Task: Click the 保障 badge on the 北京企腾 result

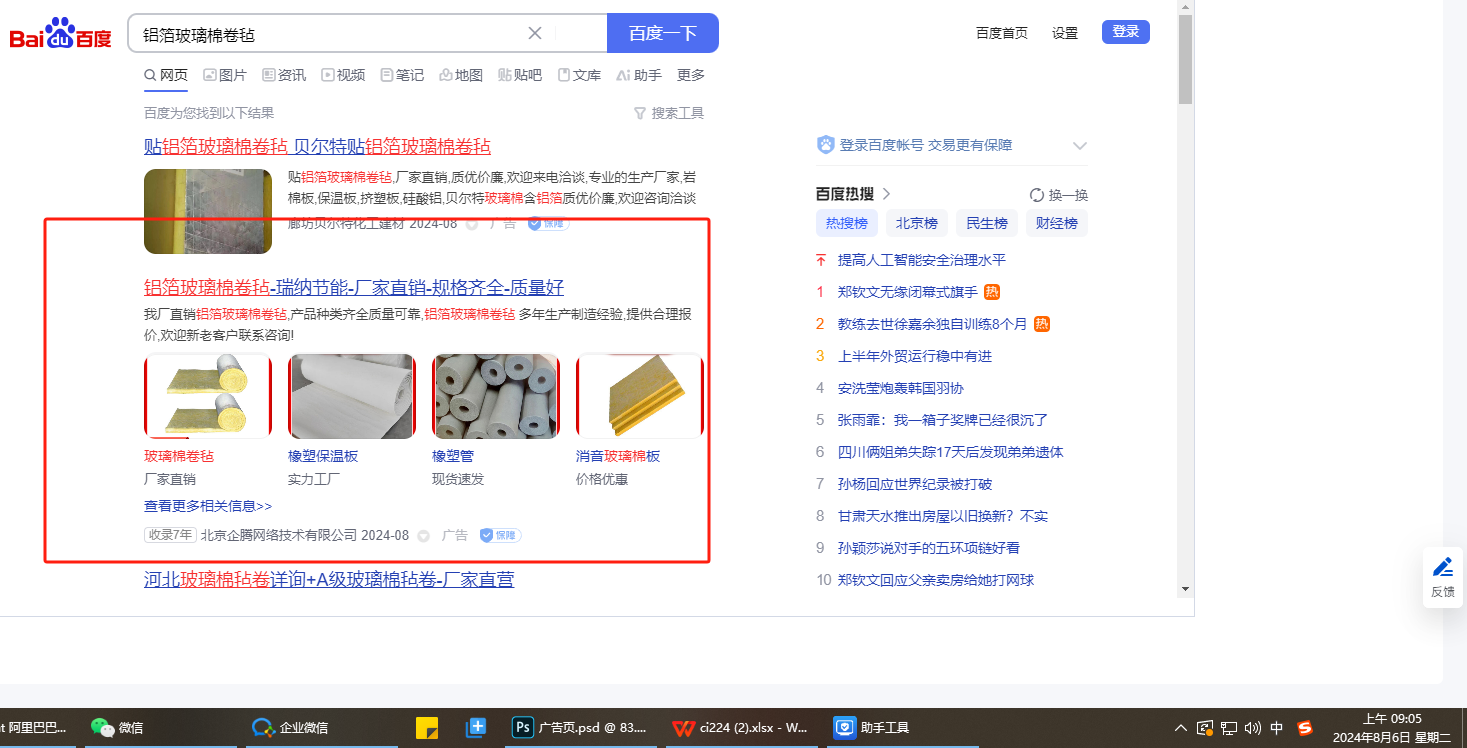Action: [500, 535]
